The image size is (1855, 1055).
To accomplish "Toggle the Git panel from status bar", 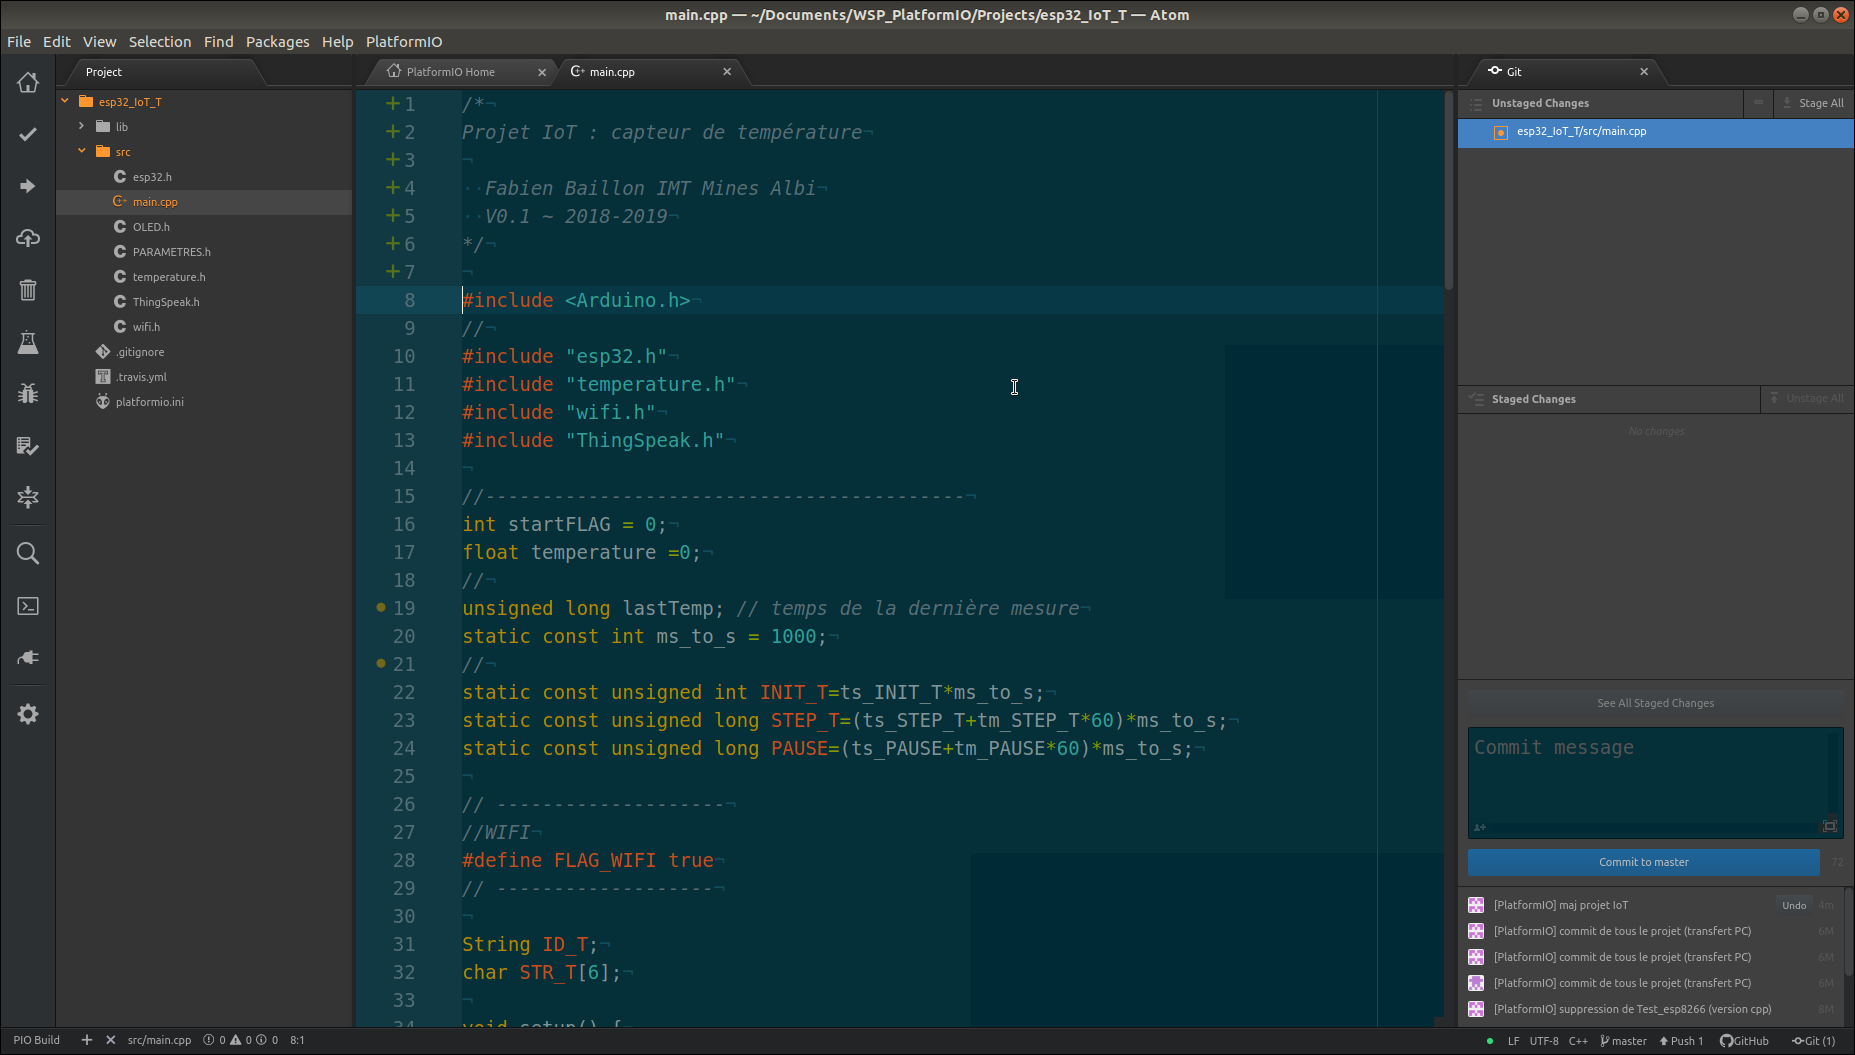I will tap(1813, 1041).
